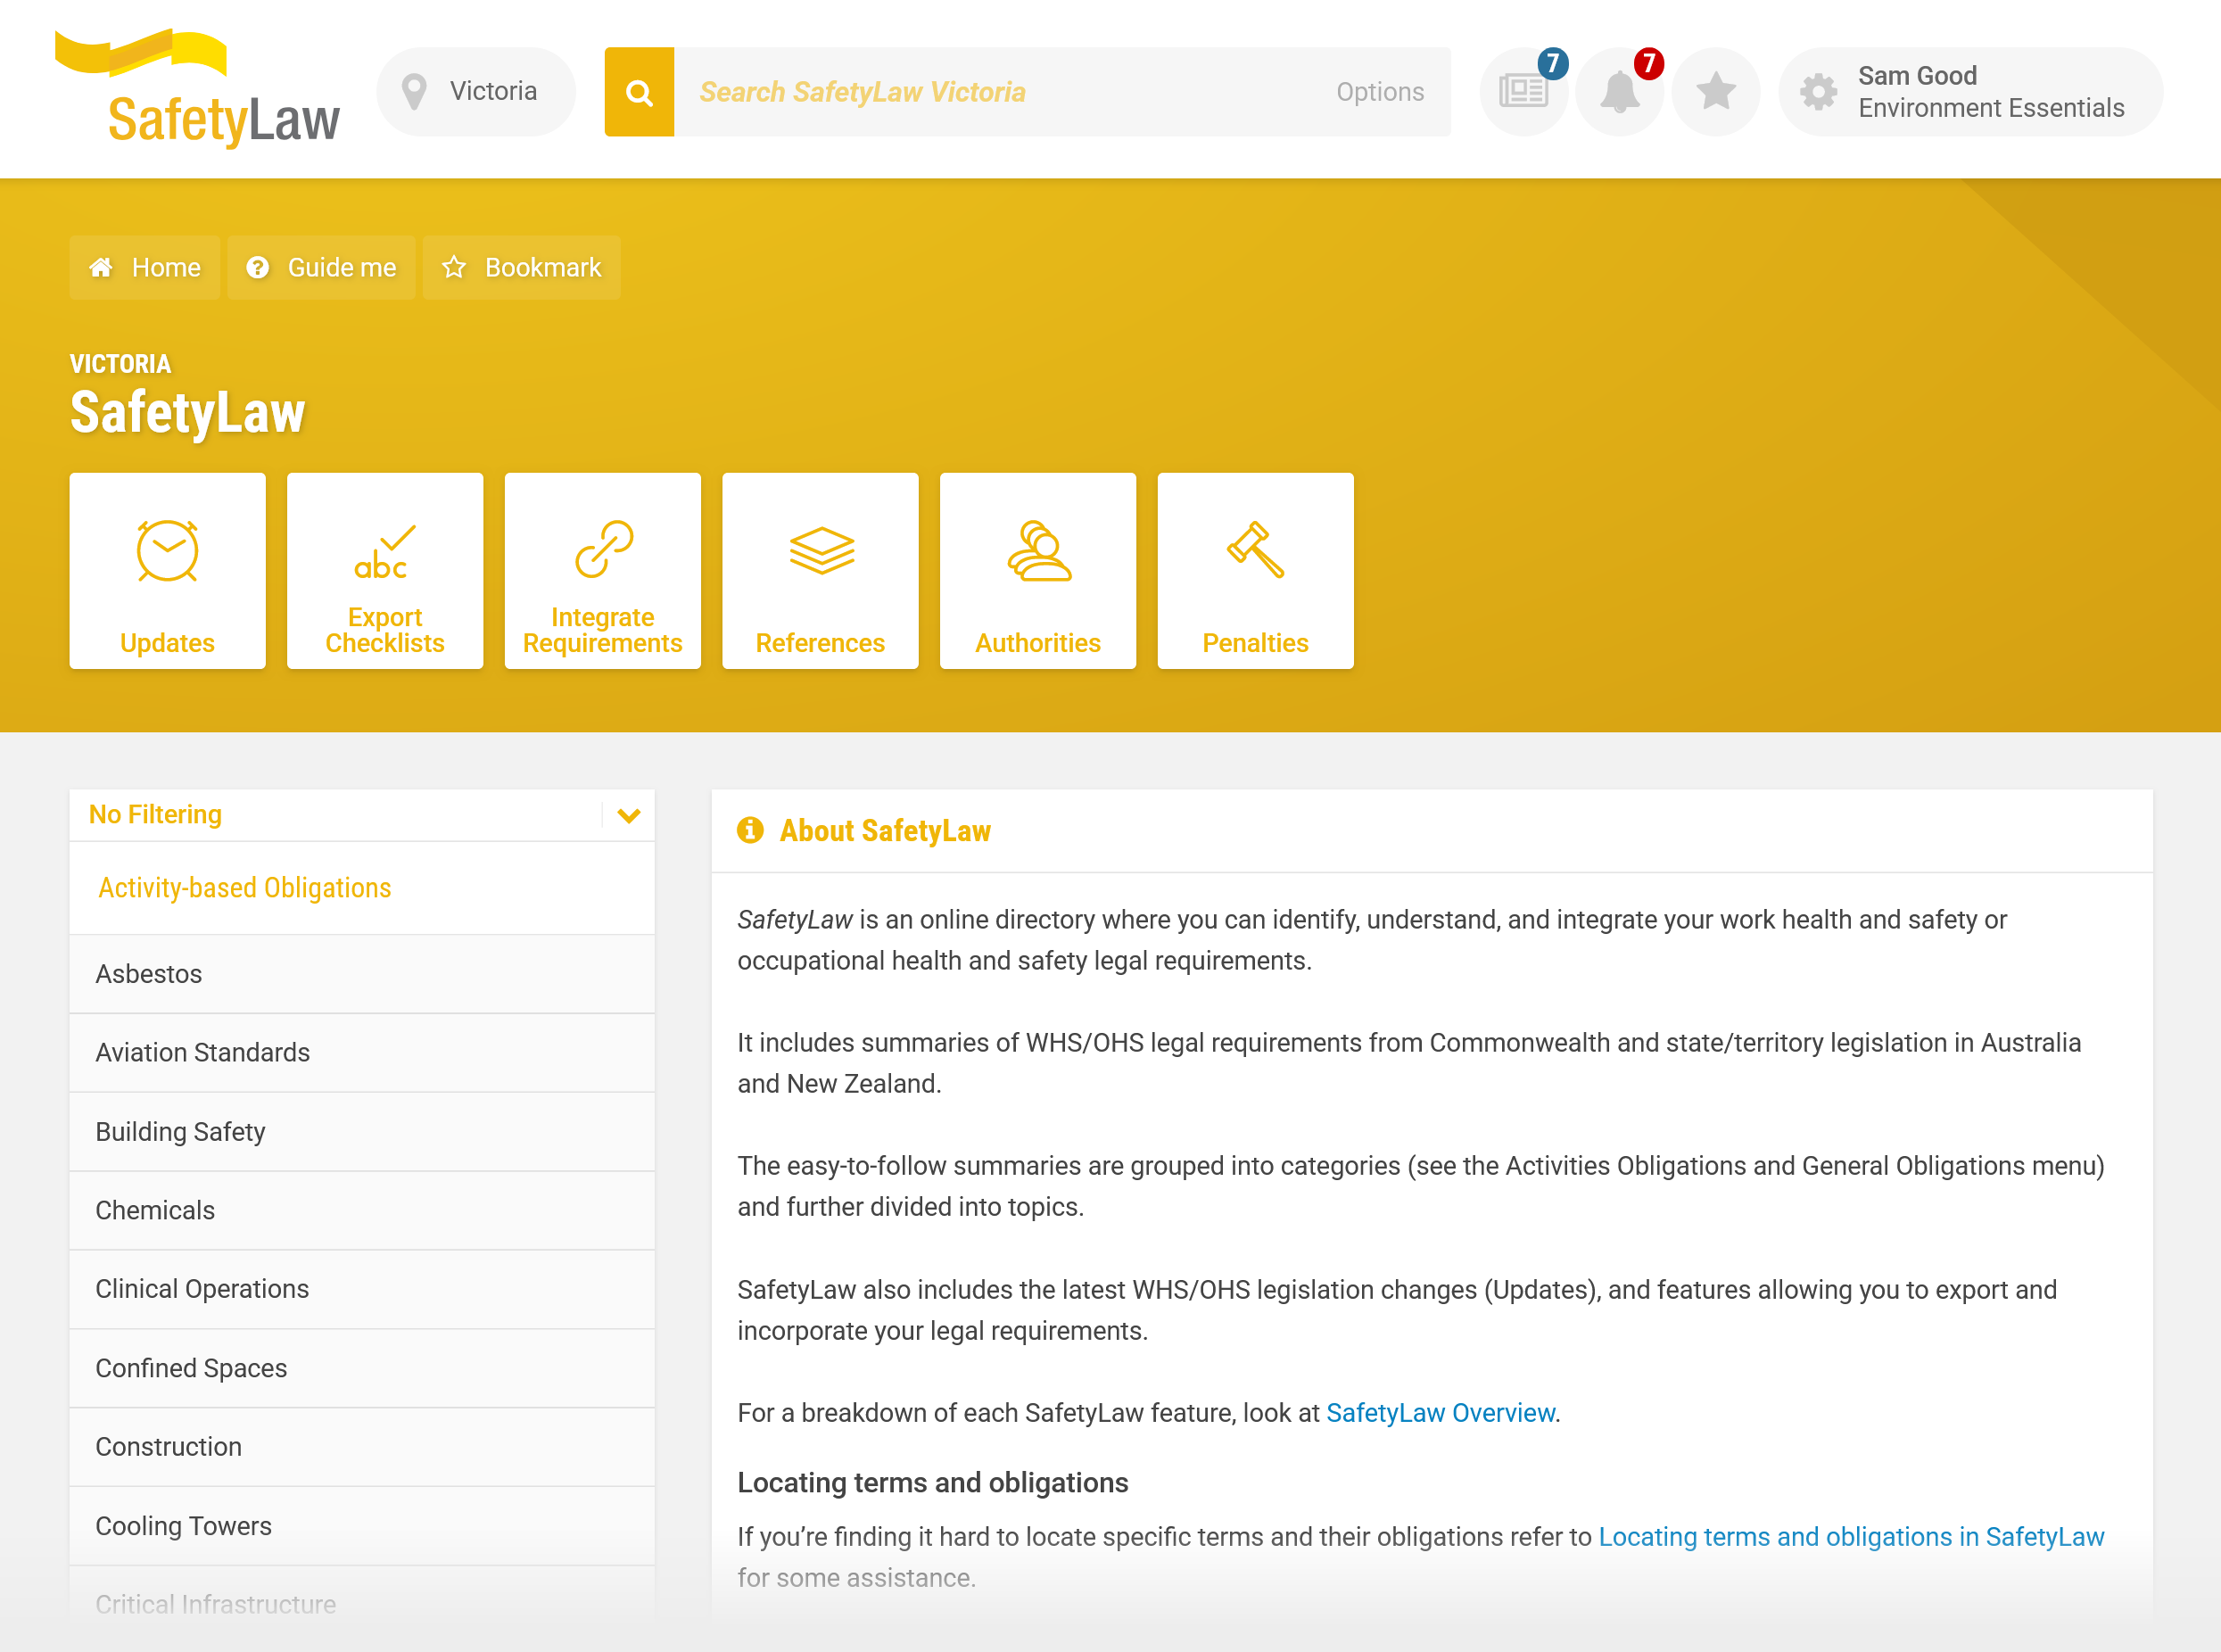
Task: Open the Sam Good account menu
Action: pyautogui.click(x=1970, y=92)
